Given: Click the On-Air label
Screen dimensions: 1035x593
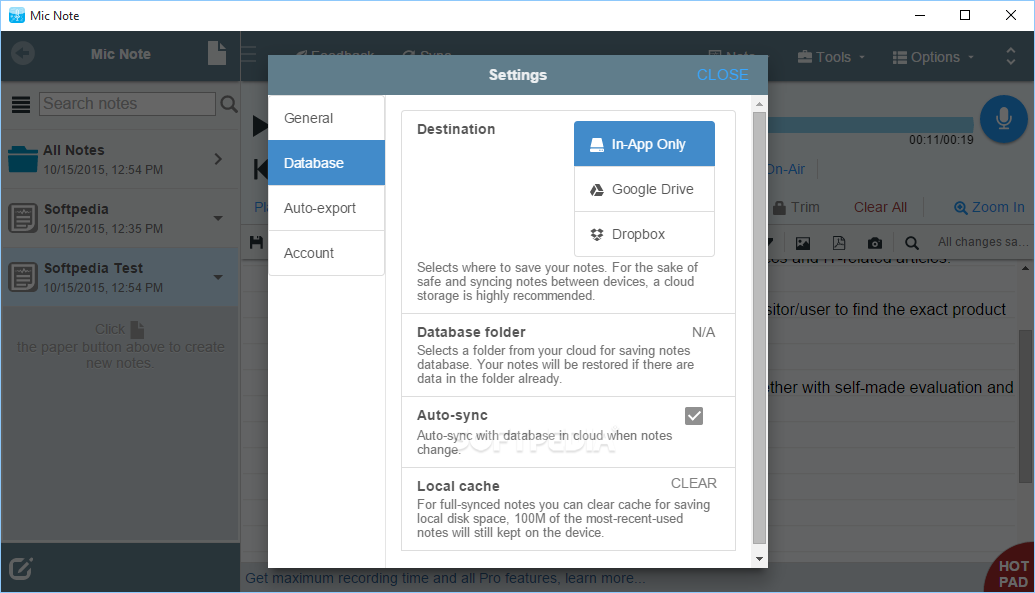Looking at the screenshot, I should coord(786,169).
